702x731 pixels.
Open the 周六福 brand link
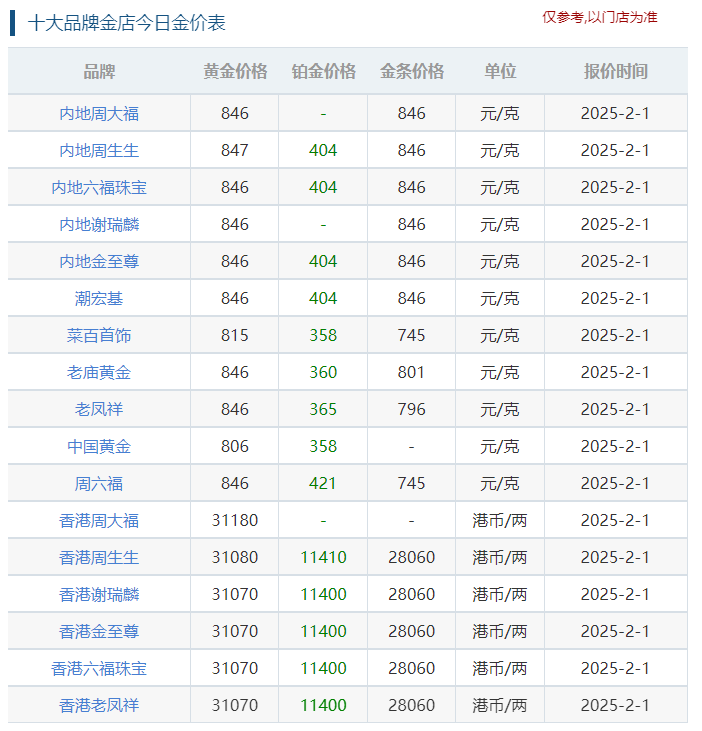click(99, 483)
